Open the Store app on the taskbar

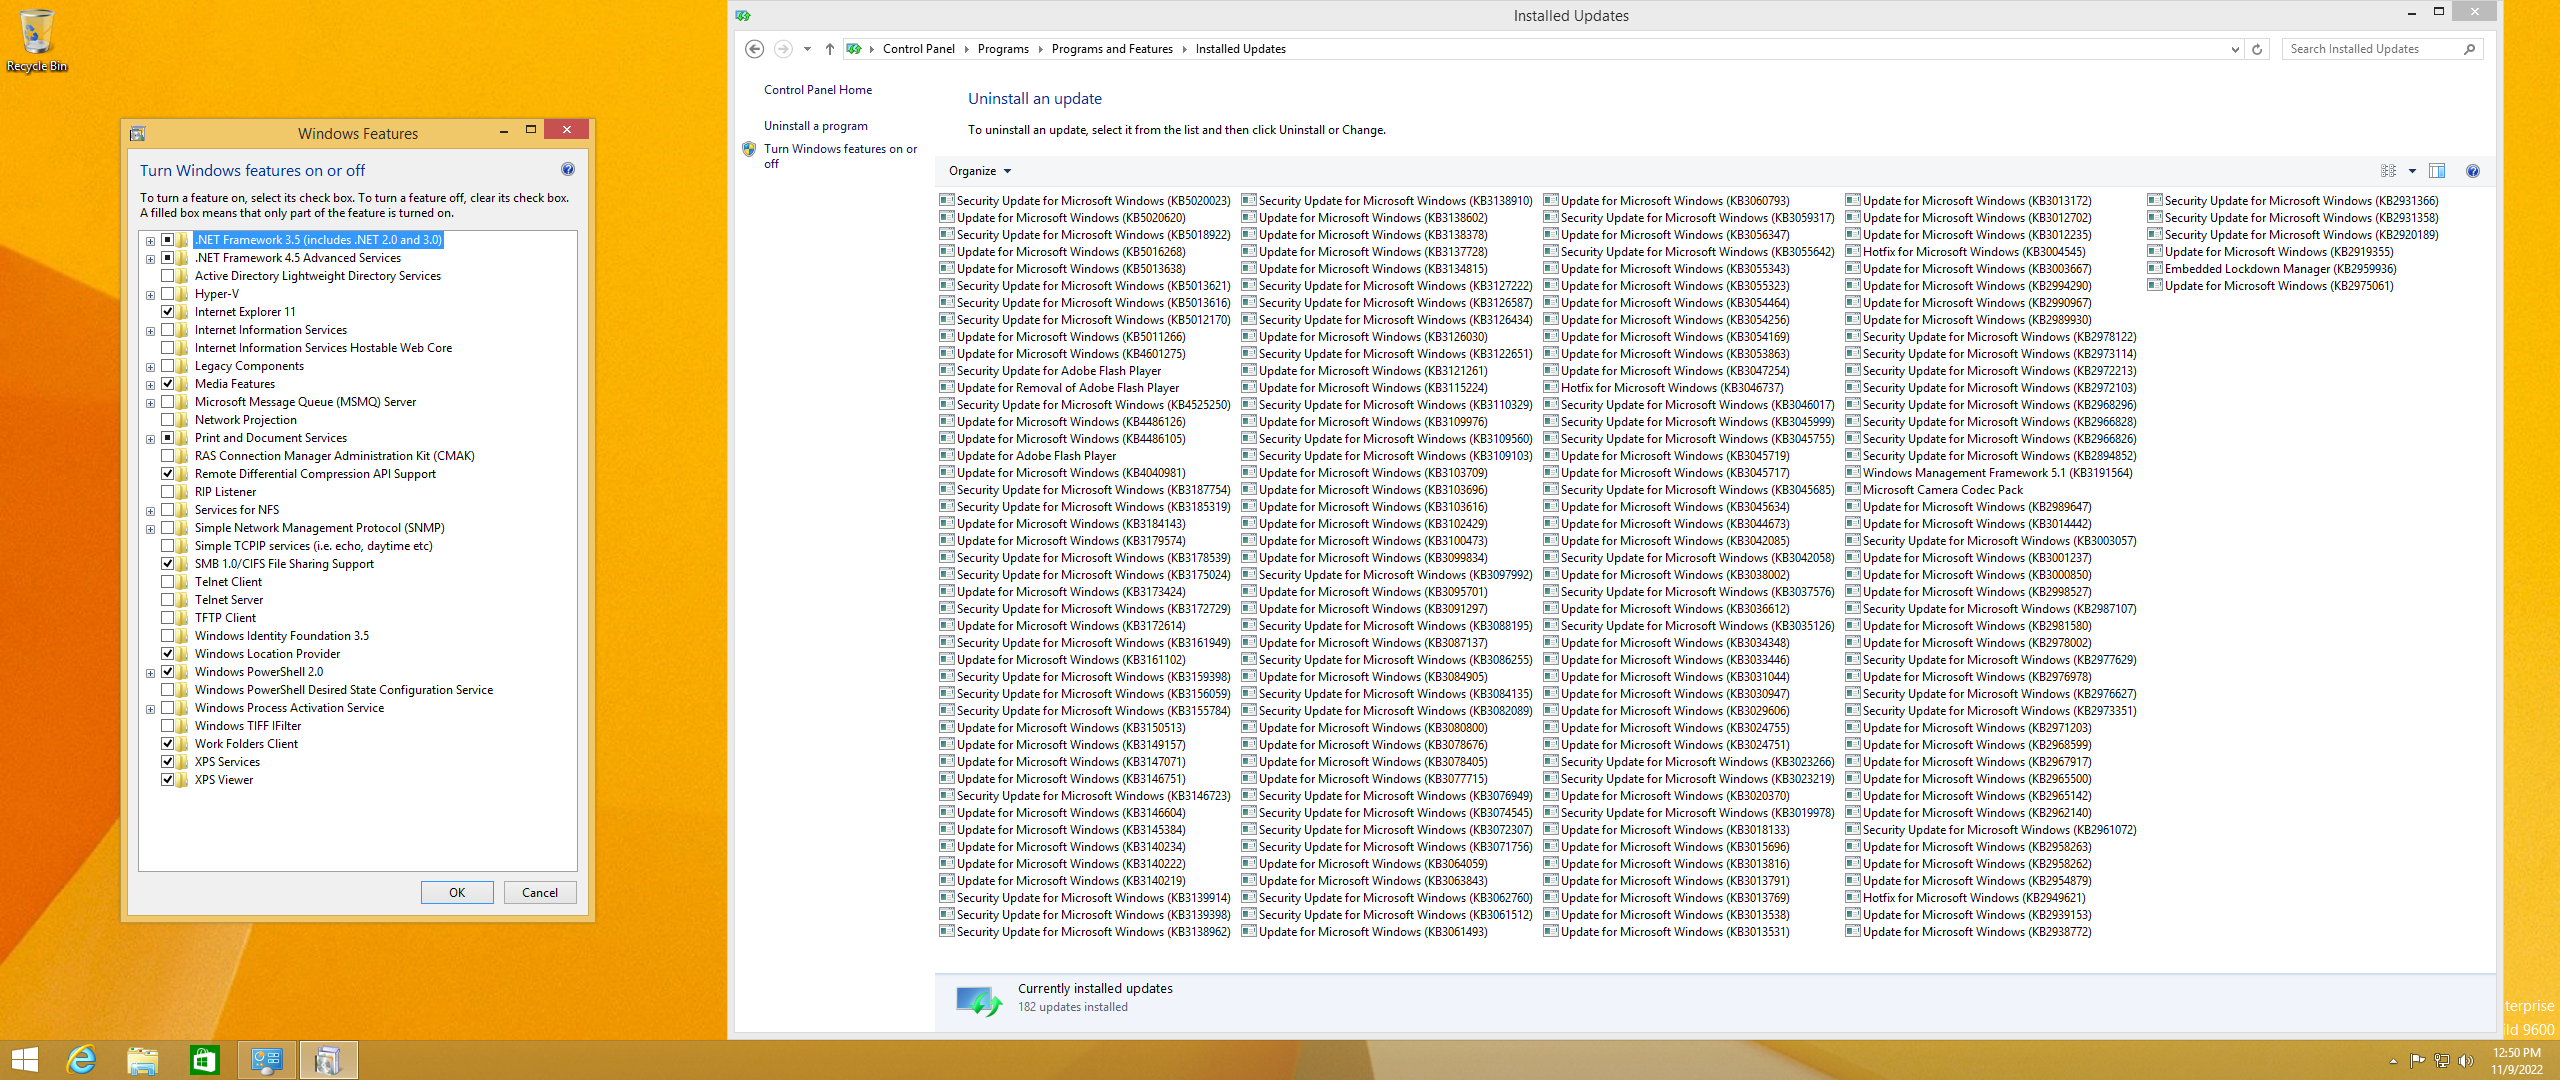pyautogui.click(x=204, y=1060)
